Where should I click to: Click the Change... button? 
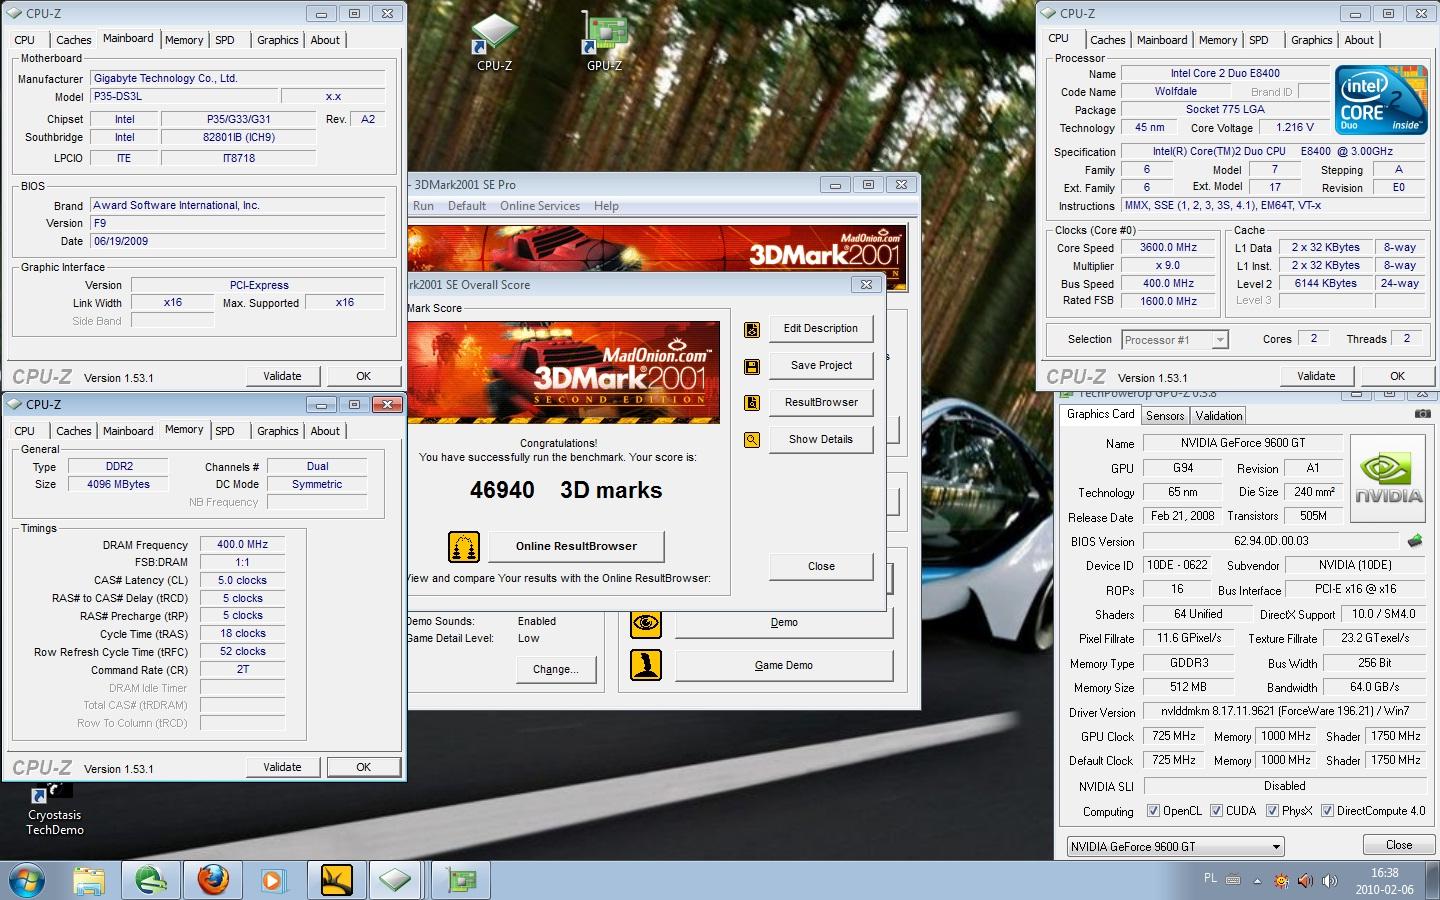point(556,670)
